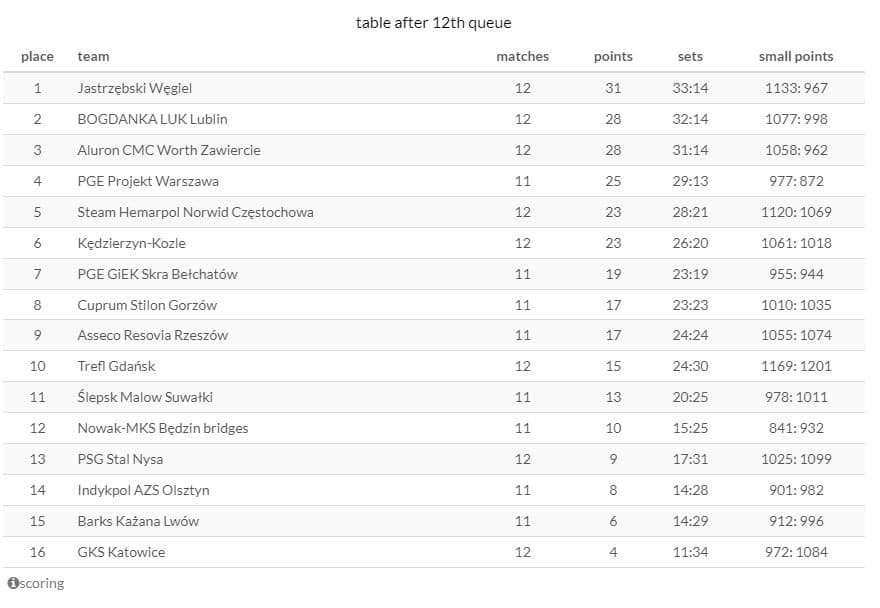Select the "sets" column header
Viewport: 880px width, 608px height.
click(690, 57)
